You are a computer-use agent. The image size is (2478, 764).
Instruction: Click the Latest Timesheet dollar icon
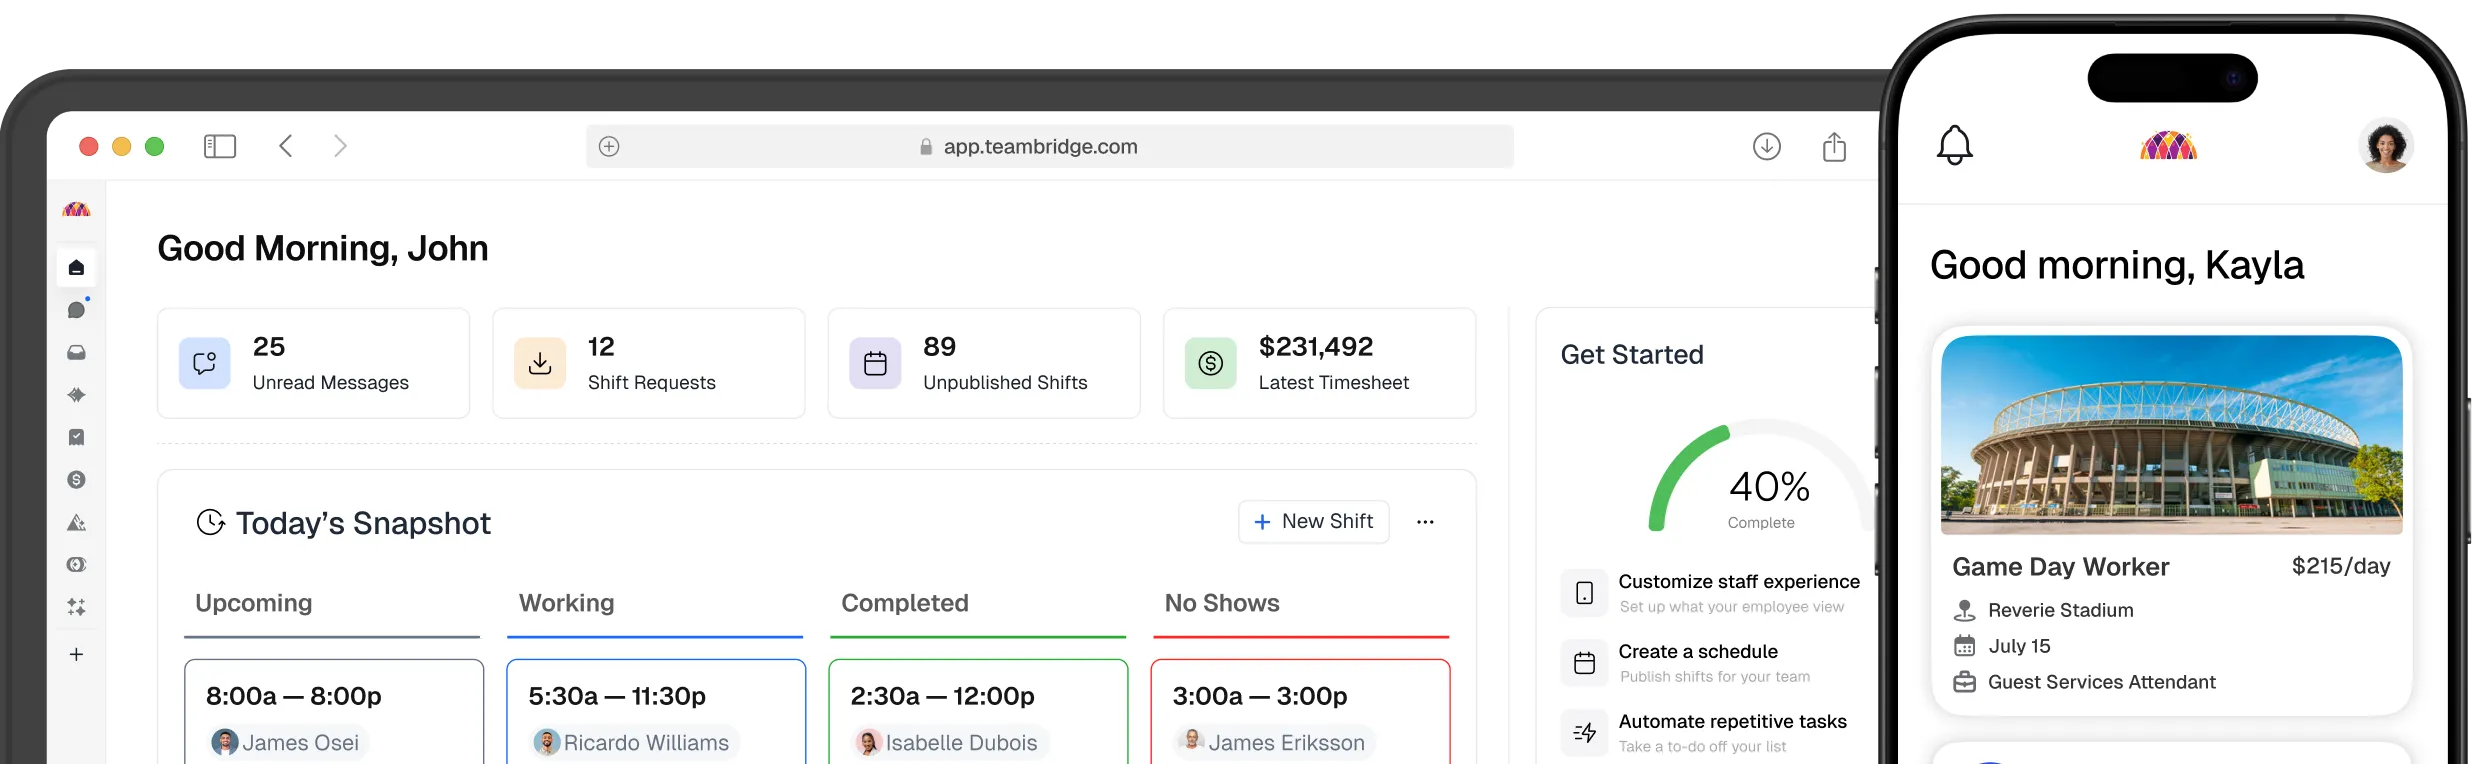point(1211,364)
